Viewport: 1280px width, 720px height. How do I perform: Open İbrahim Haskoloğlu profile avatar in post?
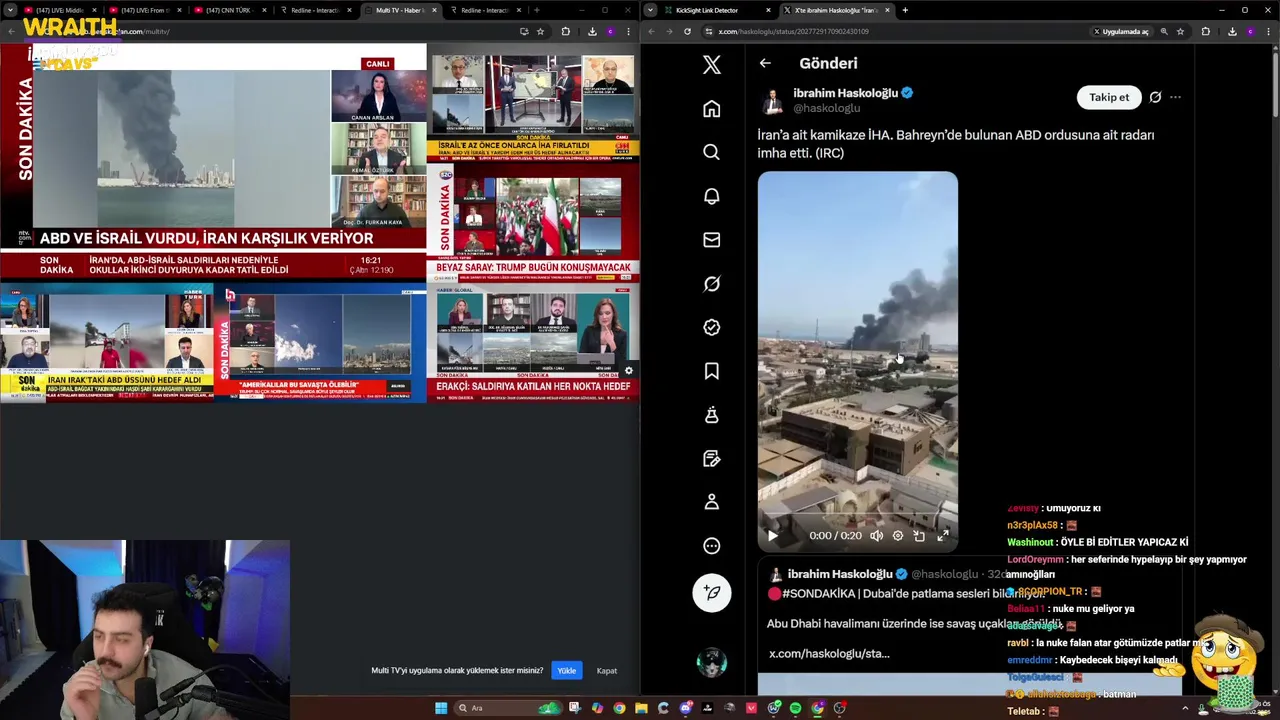[773, 100]
